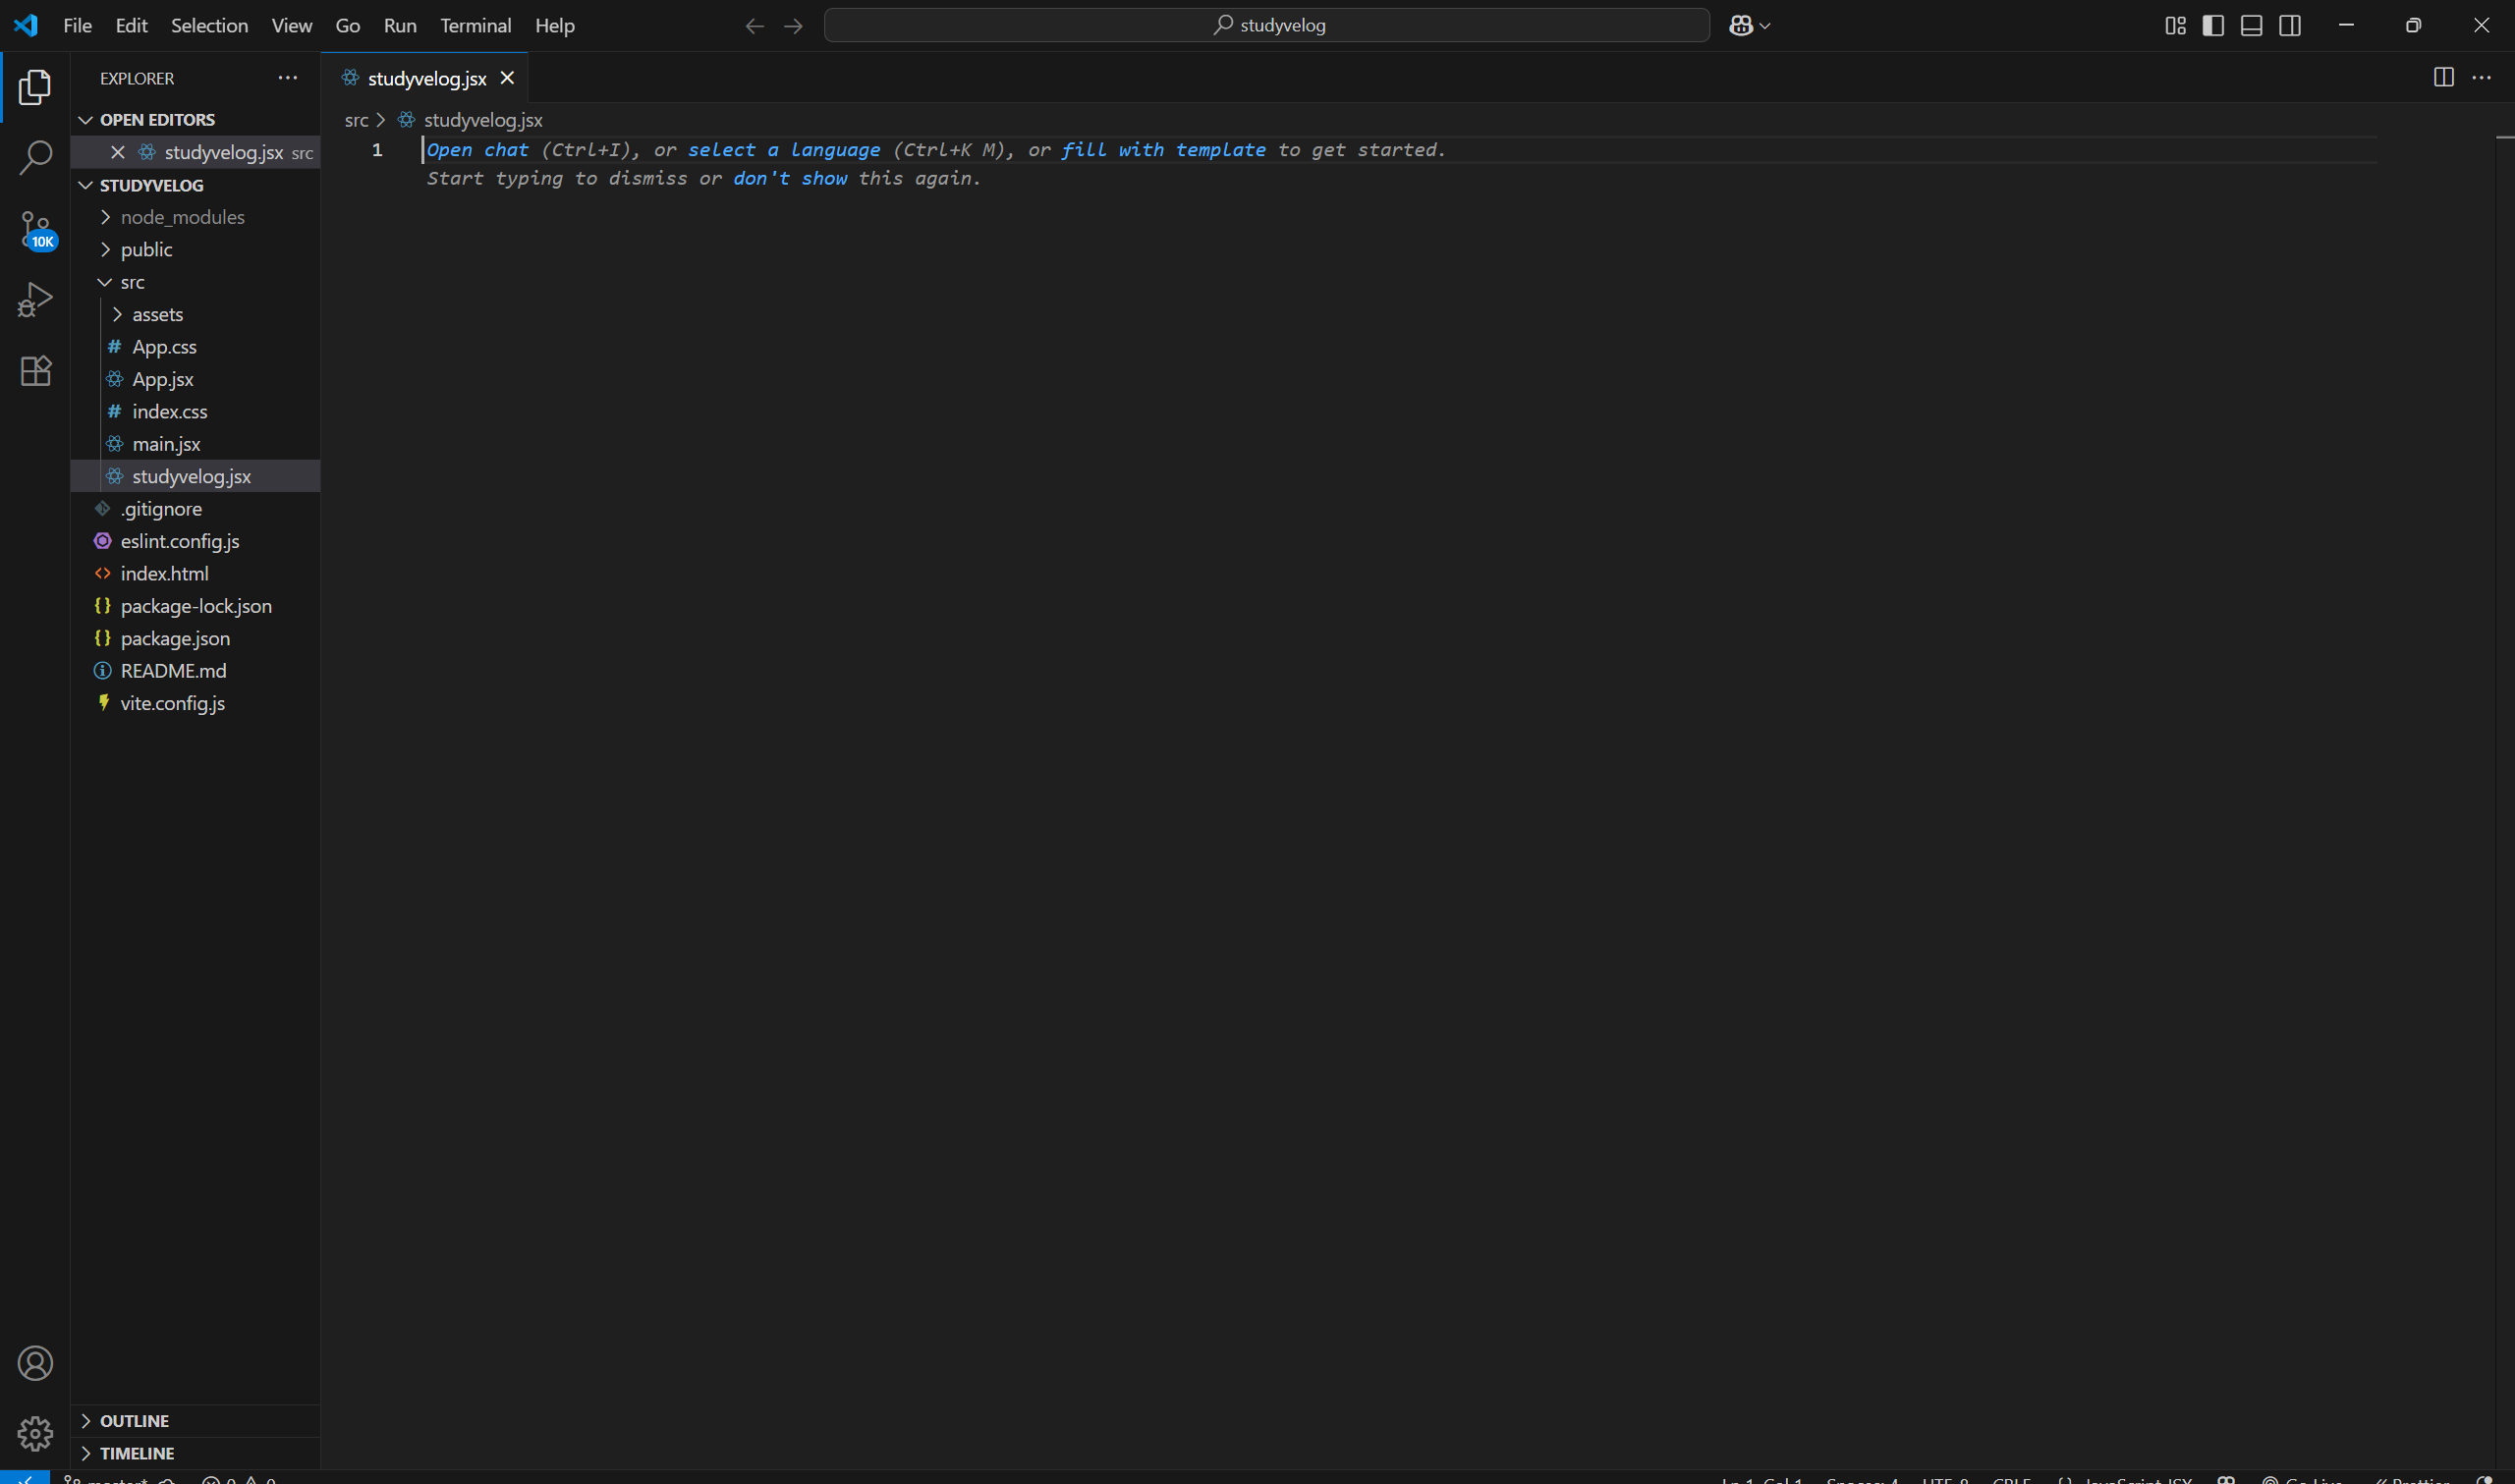Screen dimensions: 2515x1484
Task: Open Source Control view with 10K badge
Action: (35, 229)
